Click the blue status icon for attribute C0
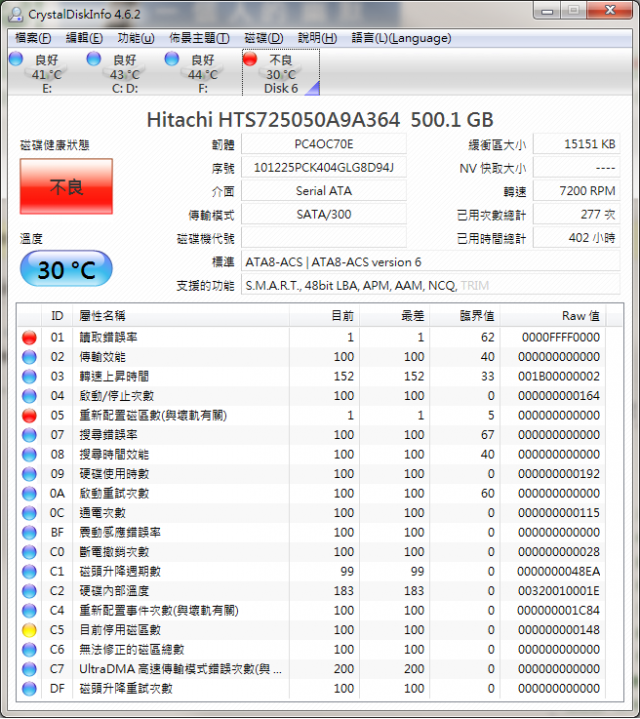This screenshot has width=640, height=719. [x=29, y=552]
